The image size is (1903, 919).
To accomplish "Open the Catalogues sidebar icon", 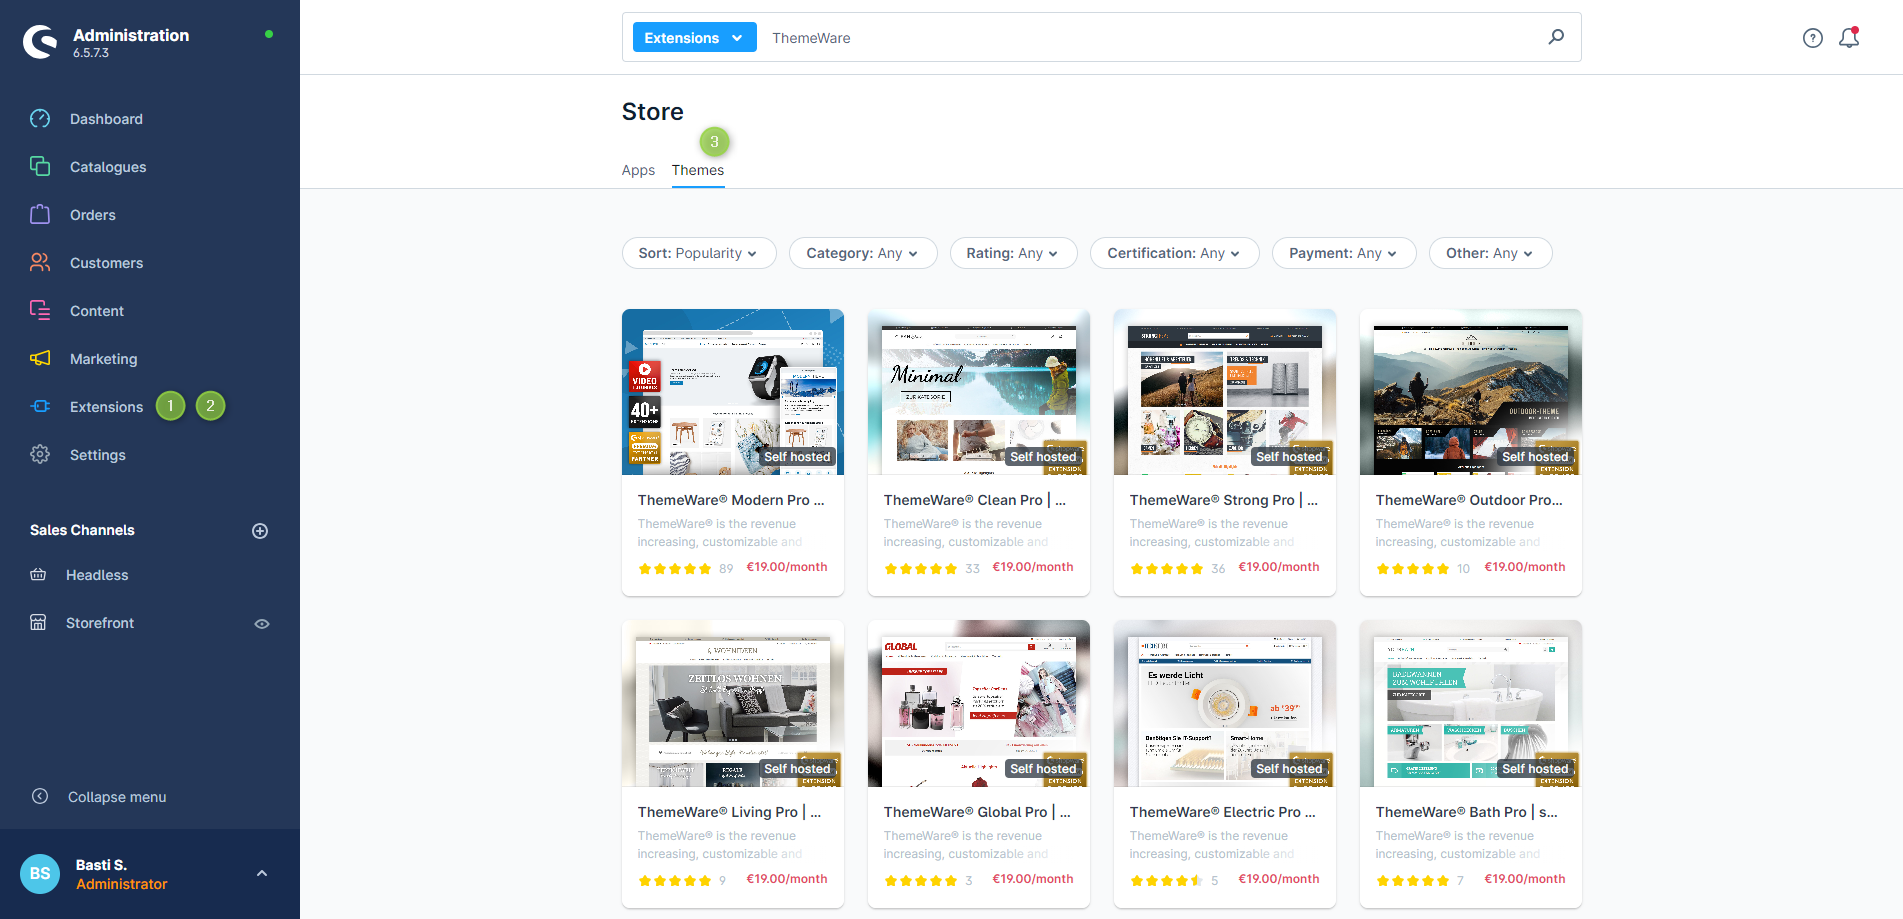I will click(40, 167).
